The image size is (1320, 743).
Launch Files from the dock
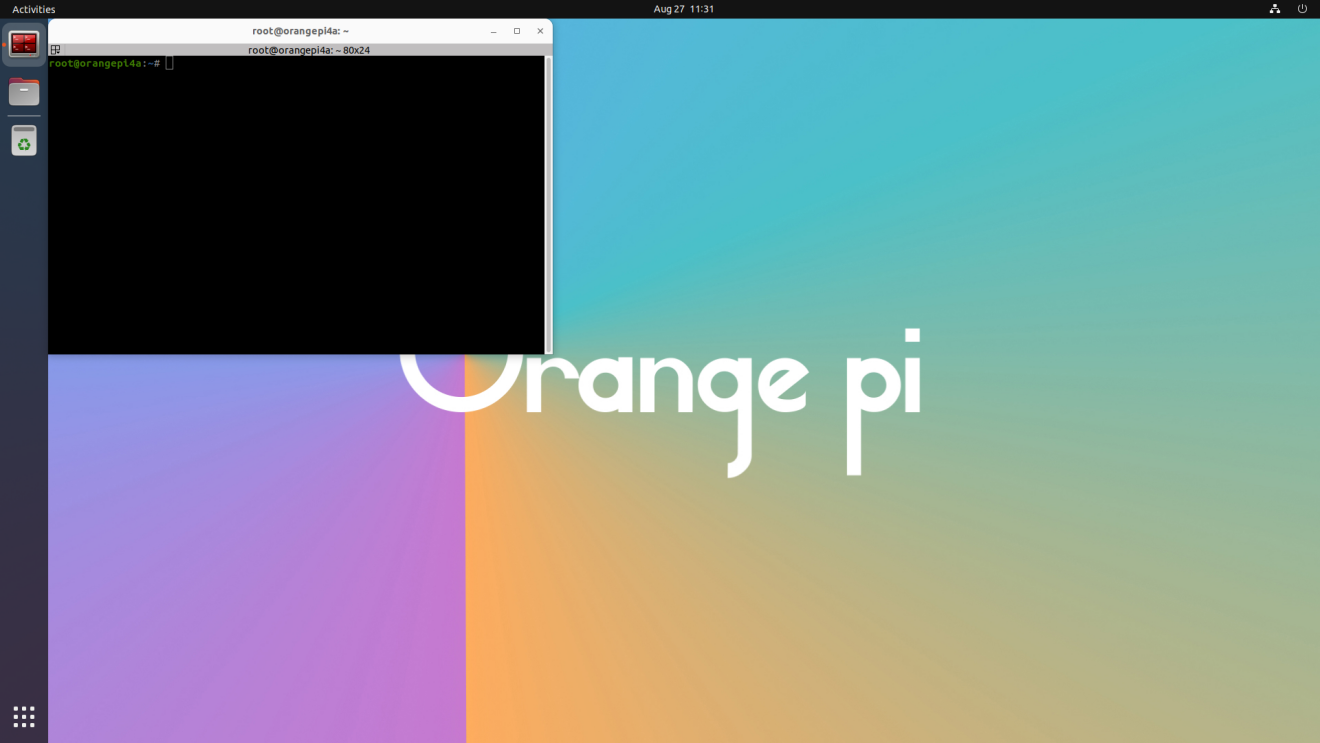(x=24, y=92)
